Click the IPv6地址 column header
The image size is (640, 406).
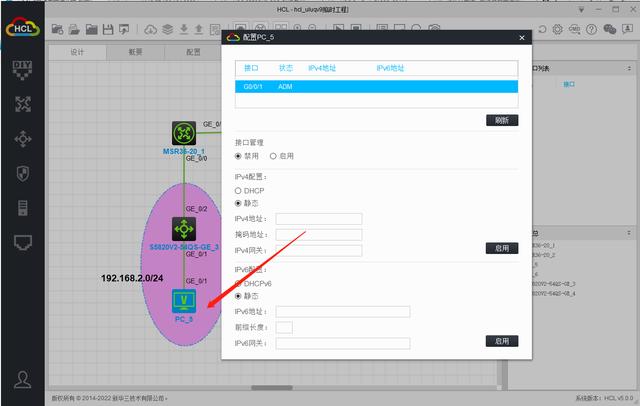pos(390,68)
